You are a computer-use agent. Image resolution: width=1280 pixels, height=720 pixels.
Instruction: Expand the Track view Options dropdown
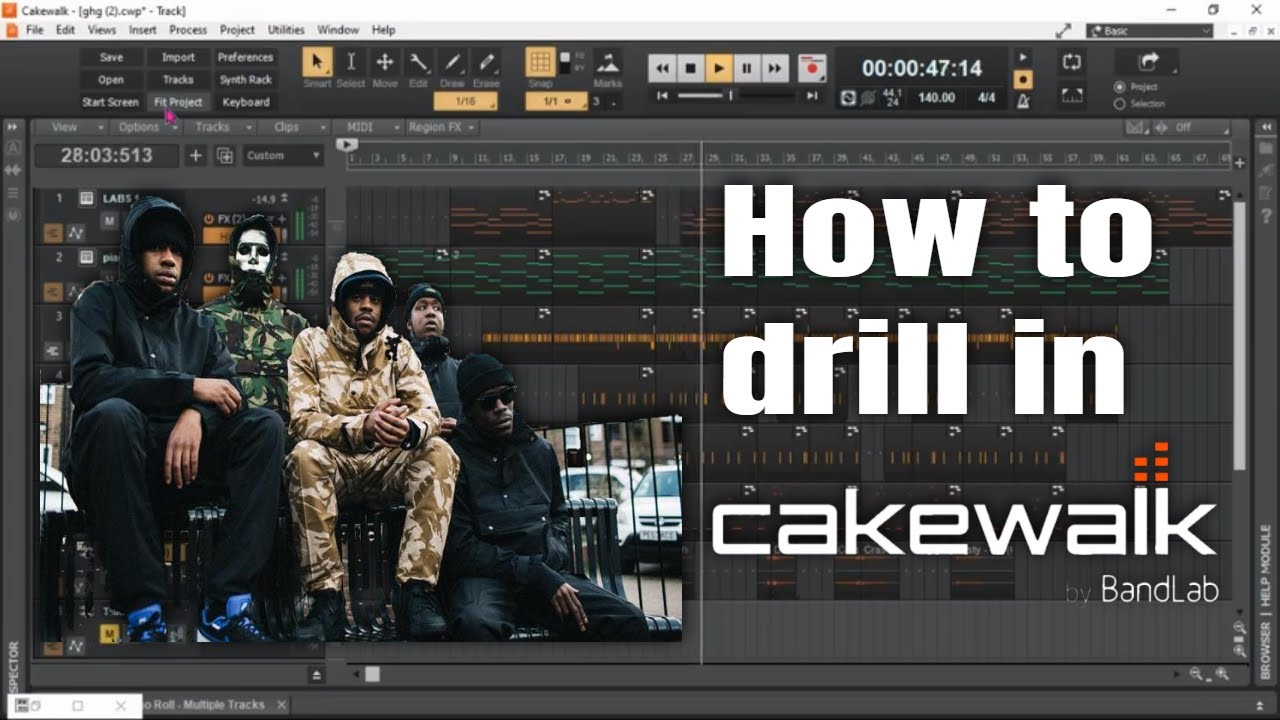point(146,127)
